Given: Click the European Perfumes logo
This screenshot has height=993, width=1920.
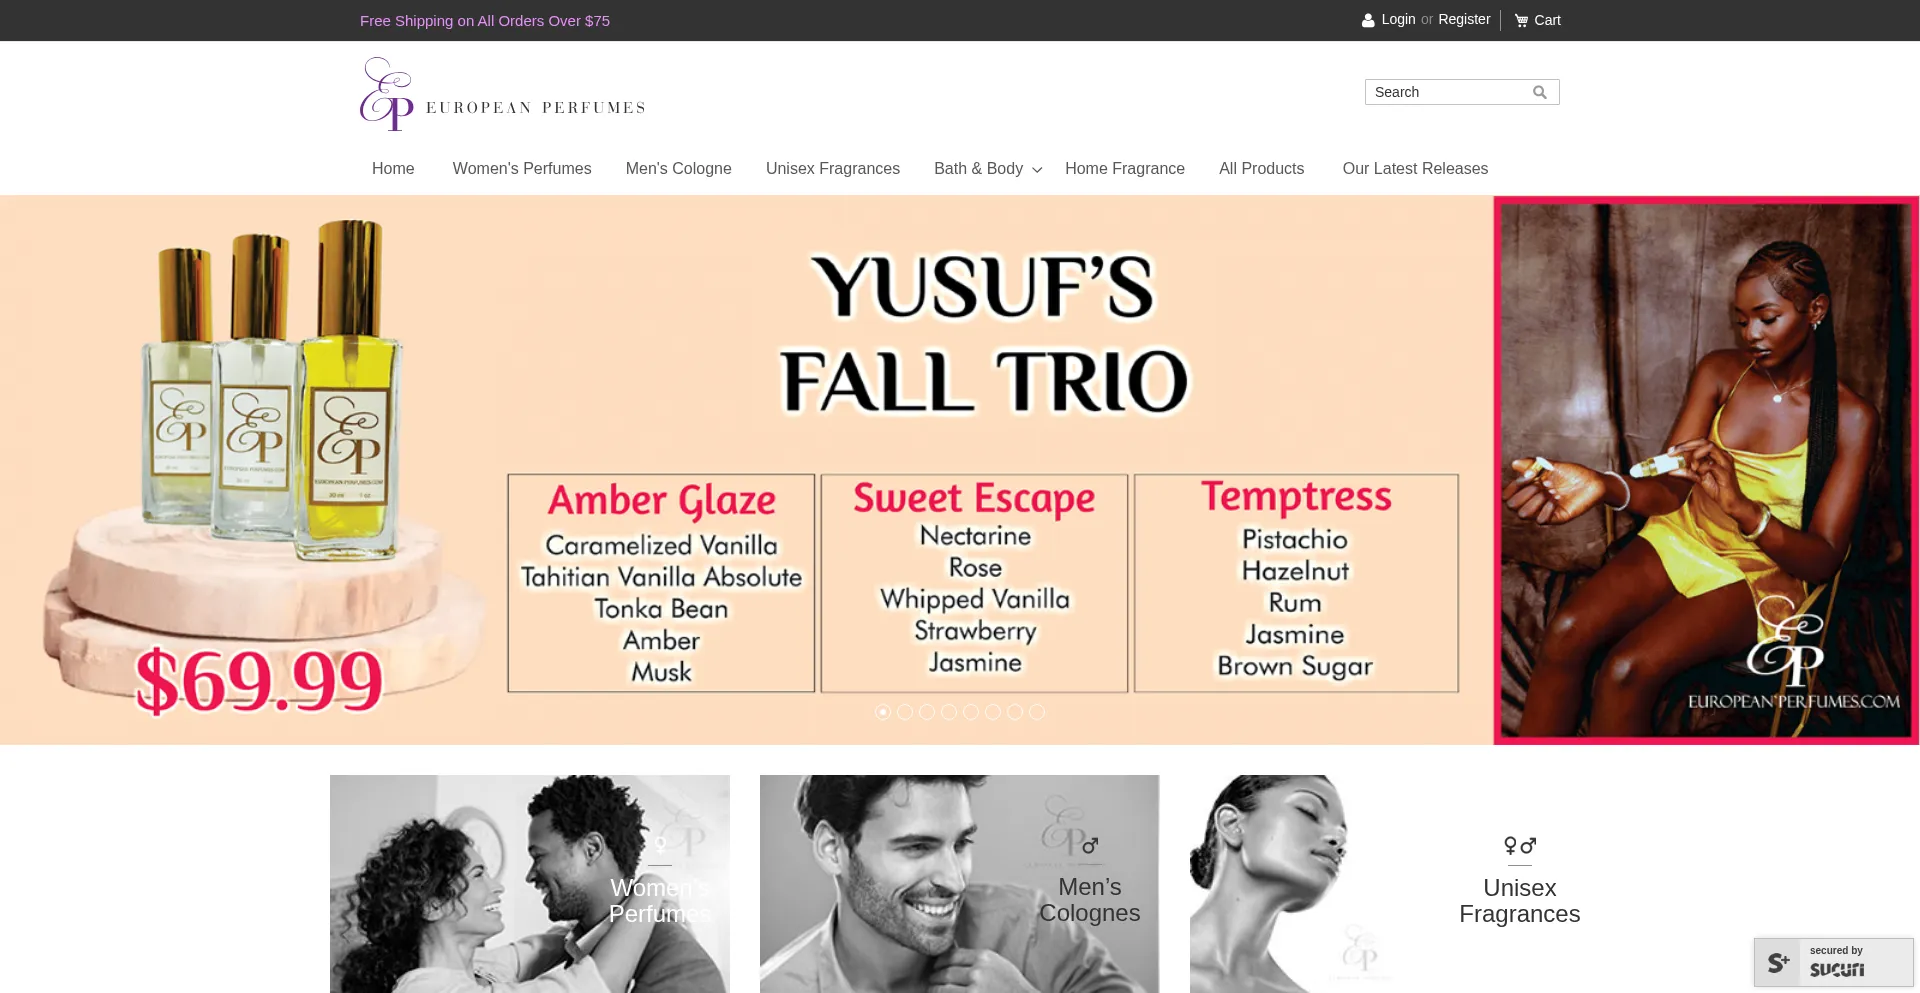Looking at the screenshot, I should point(502,94).
